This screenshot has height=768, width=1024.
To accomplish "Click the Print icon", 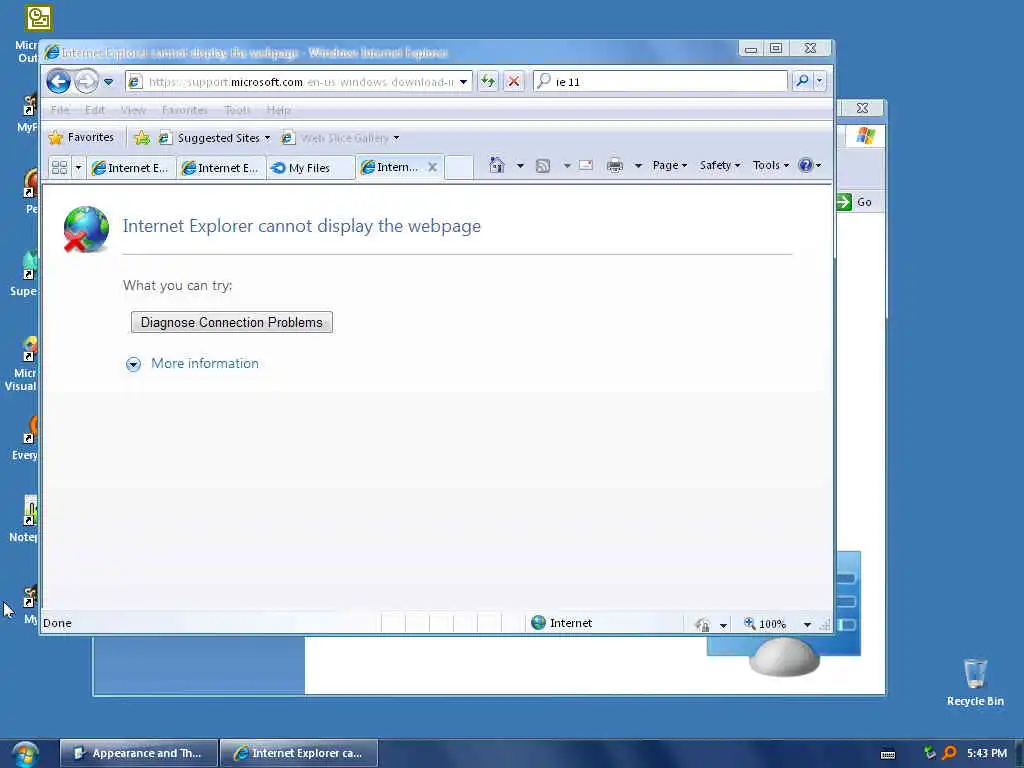I will click(615, 166).
